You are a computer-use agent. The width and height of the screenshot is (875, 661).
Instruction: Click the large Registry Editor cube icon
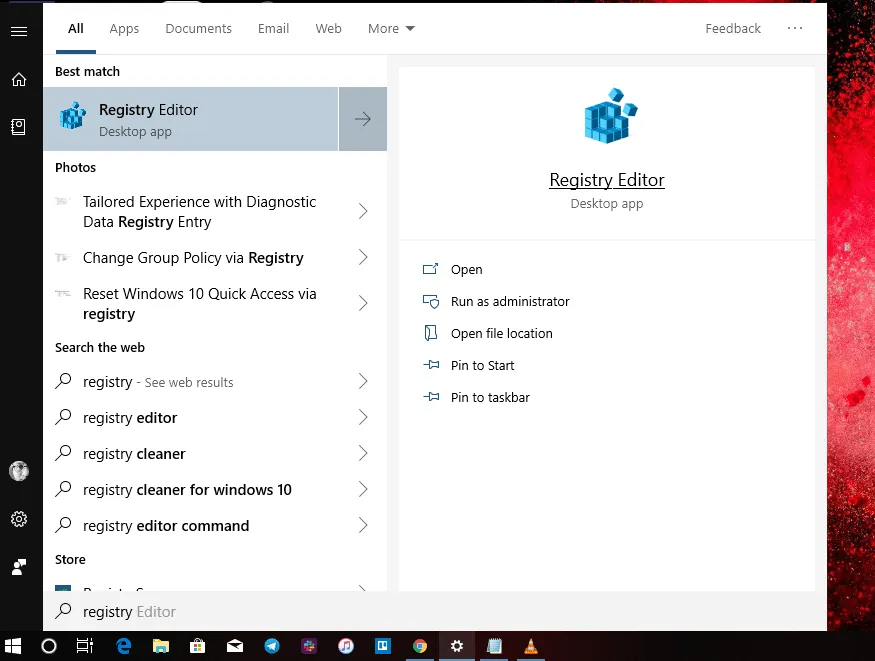click(x=610, y=115)
